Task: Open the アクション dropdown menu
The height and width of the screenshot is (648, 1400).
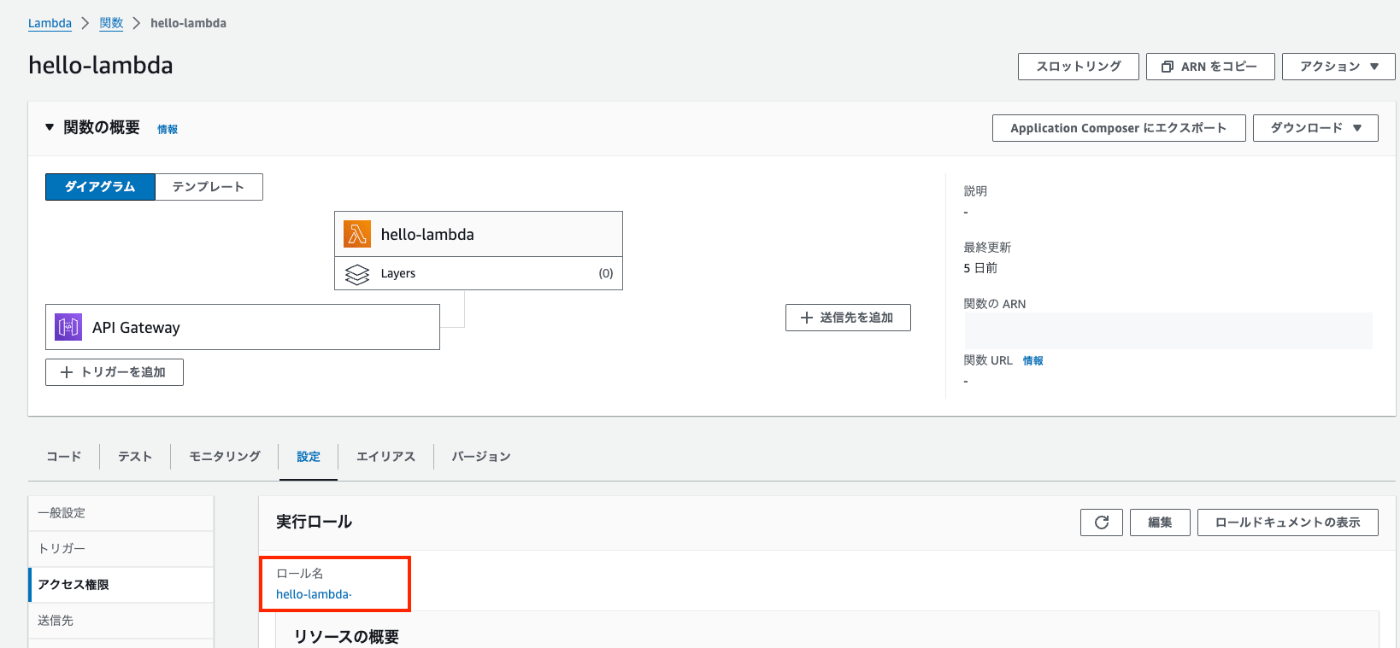Action: (1338, 67)
